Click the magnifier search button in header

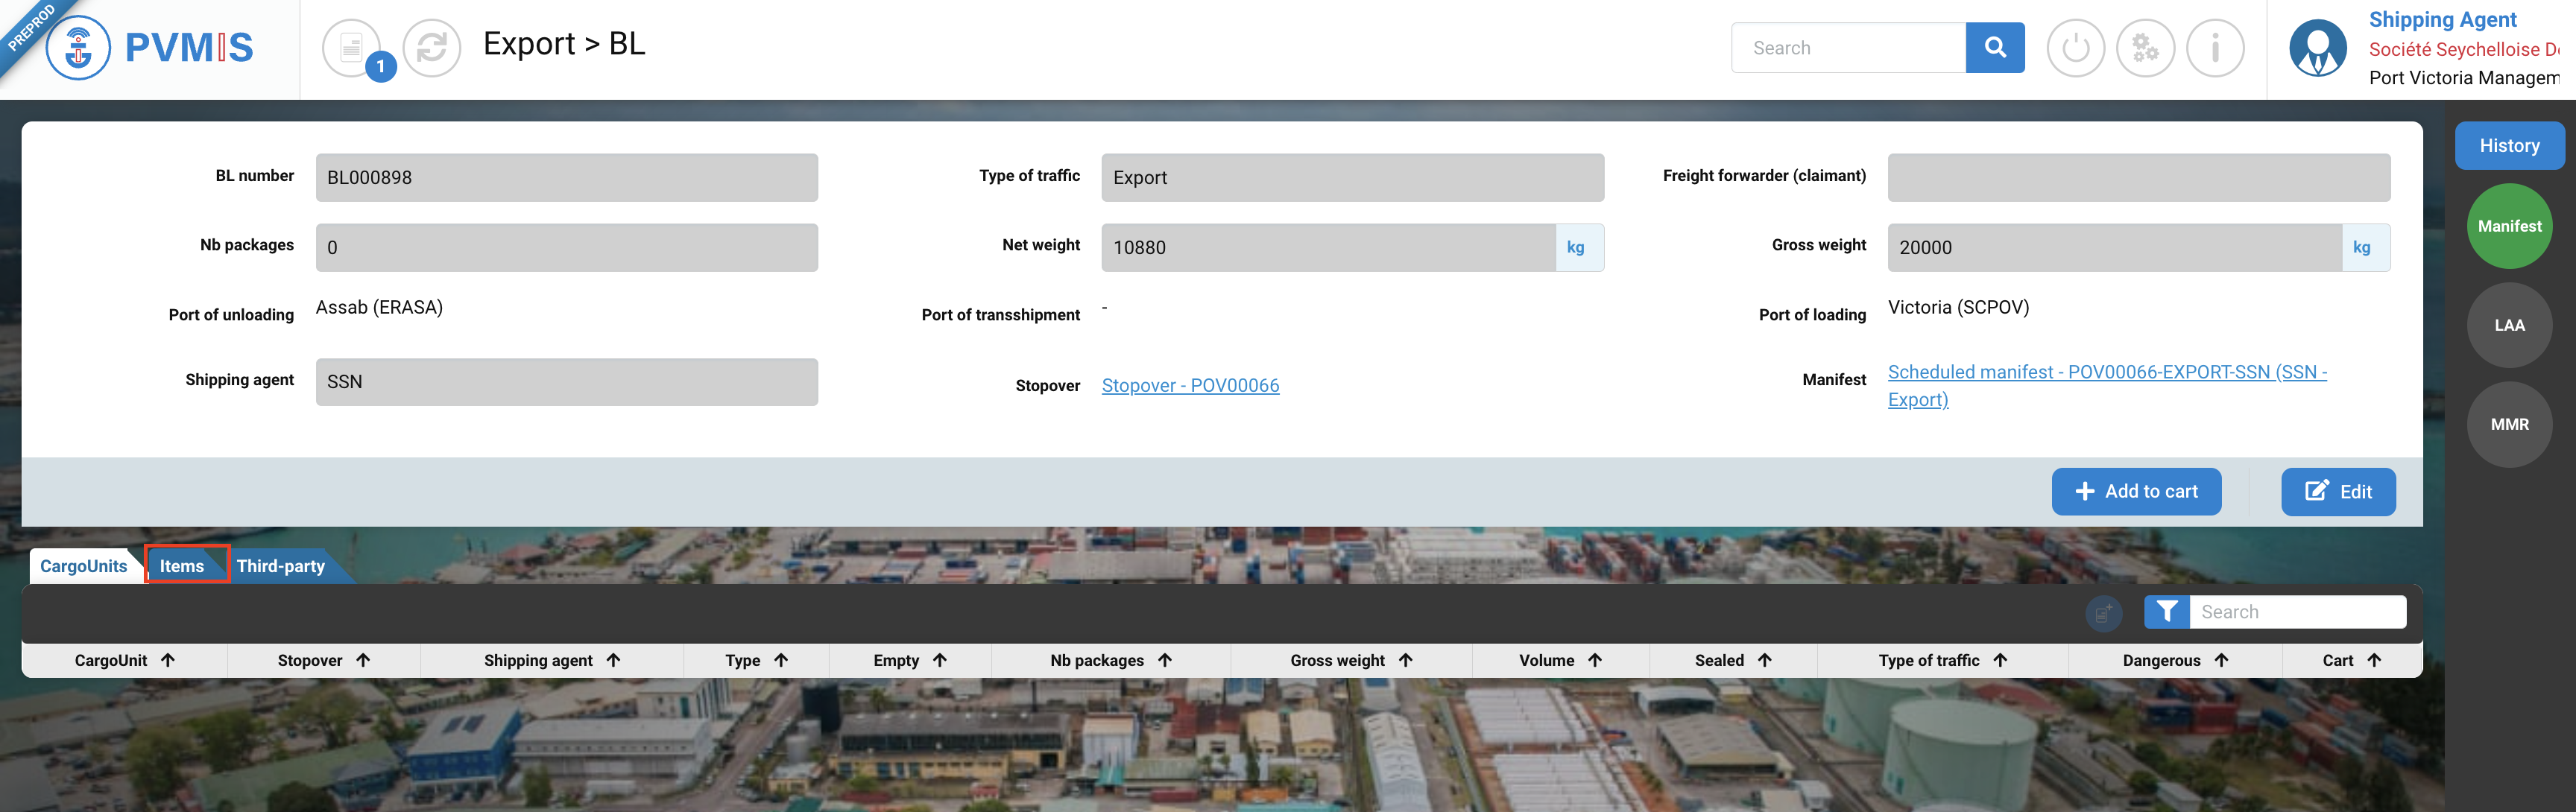click(x=1994, y=47)
